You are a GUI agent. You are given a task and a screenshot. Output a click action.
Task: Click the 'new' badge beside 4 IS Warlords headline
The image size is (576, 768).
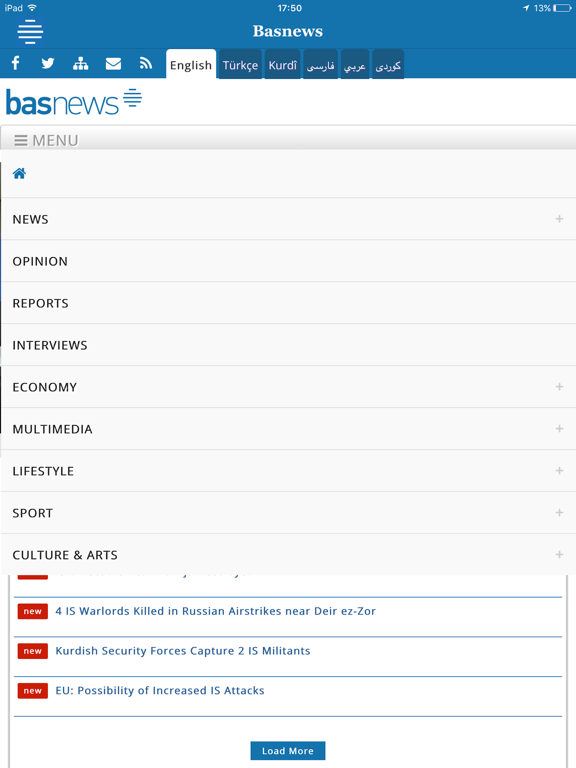coord(33,611)
